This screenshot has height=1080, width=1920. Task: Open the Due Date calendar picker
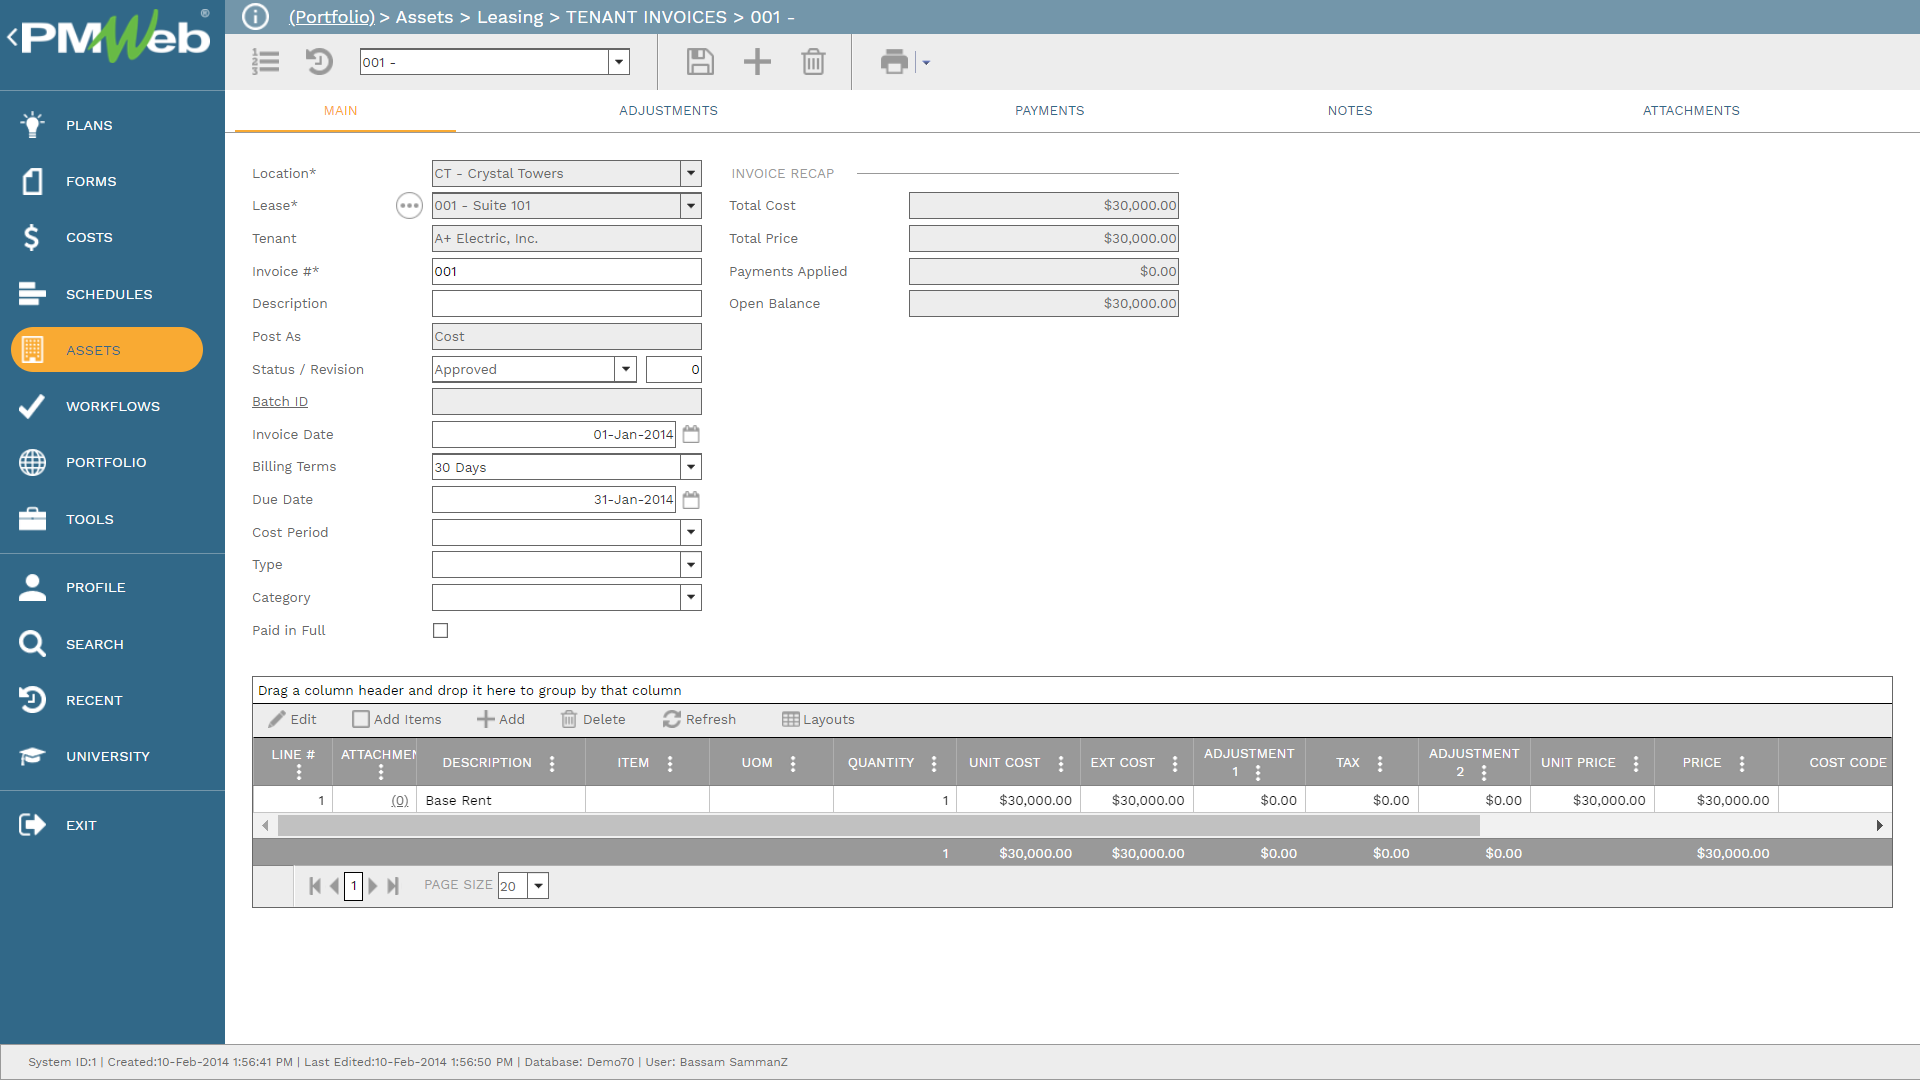coord(691,500)
